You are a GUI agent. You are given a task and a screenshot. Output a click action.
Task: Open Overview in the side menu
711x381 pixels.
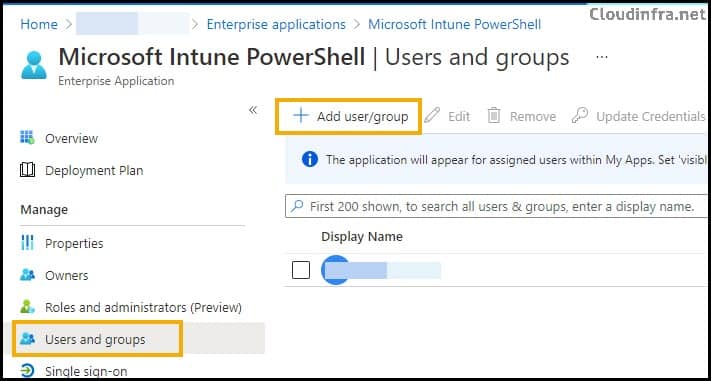tap(72, 138)
